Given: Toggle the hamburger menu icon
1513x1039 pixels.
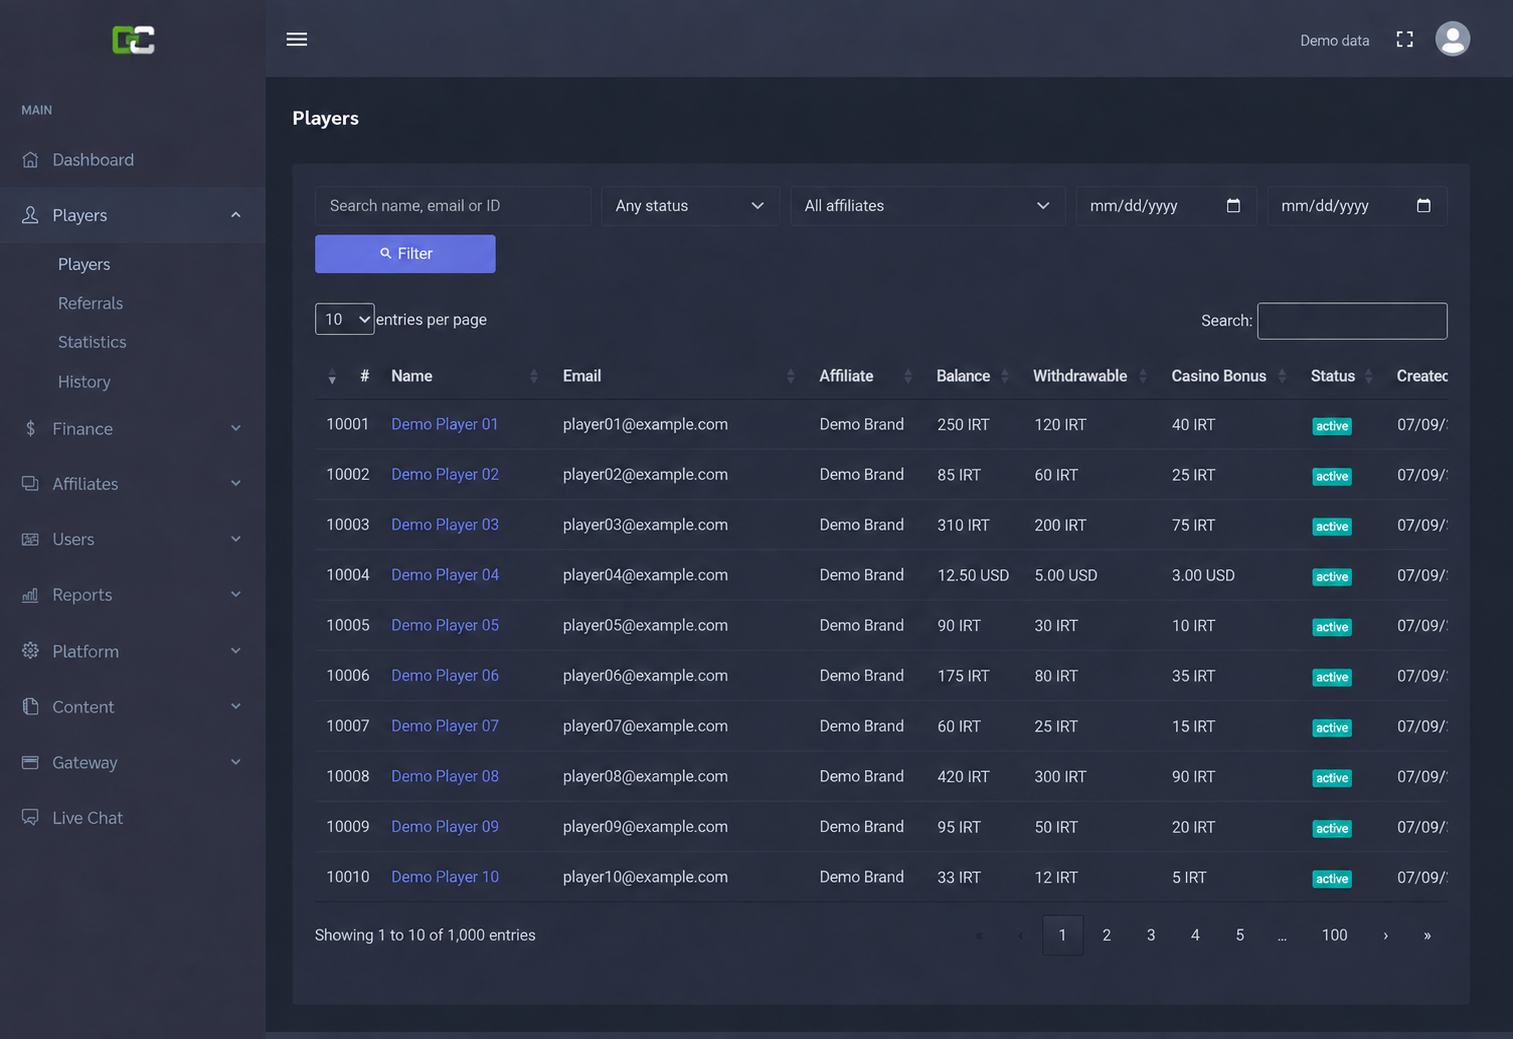Looking at the screenshot, I should 297,40.
